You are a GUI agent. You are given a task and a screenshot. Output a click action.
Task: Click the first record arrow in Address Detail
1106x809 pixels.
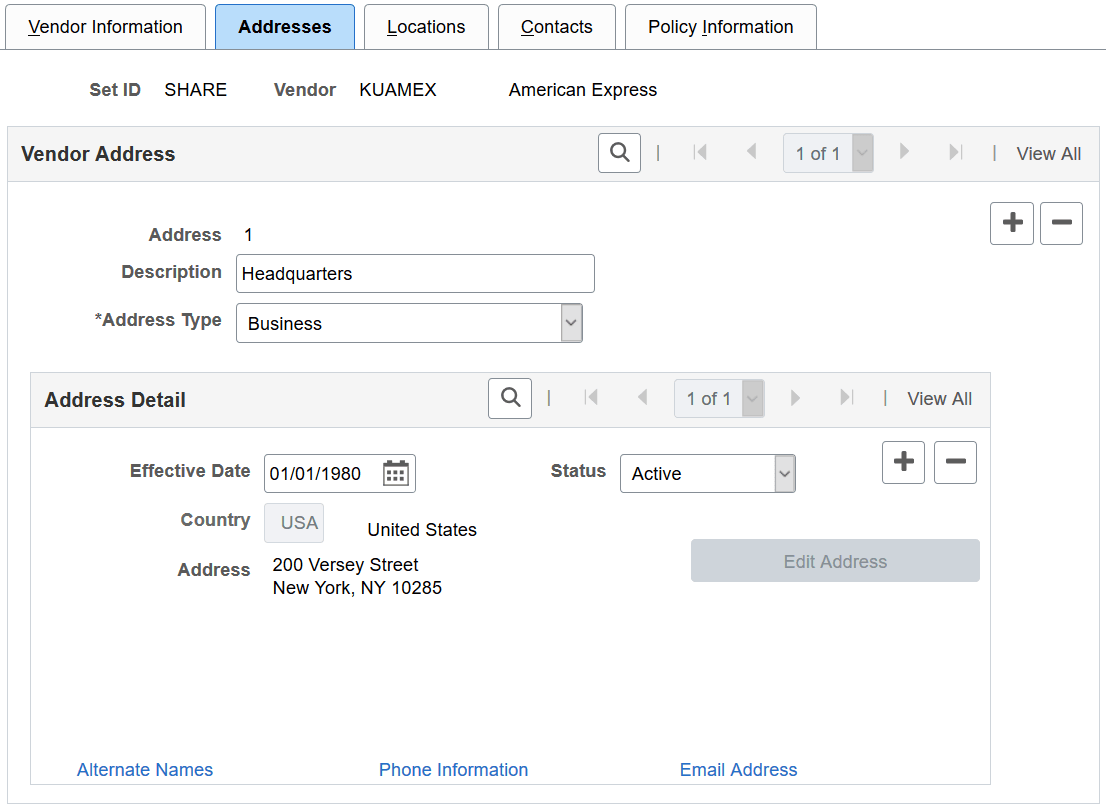[592, 398]
